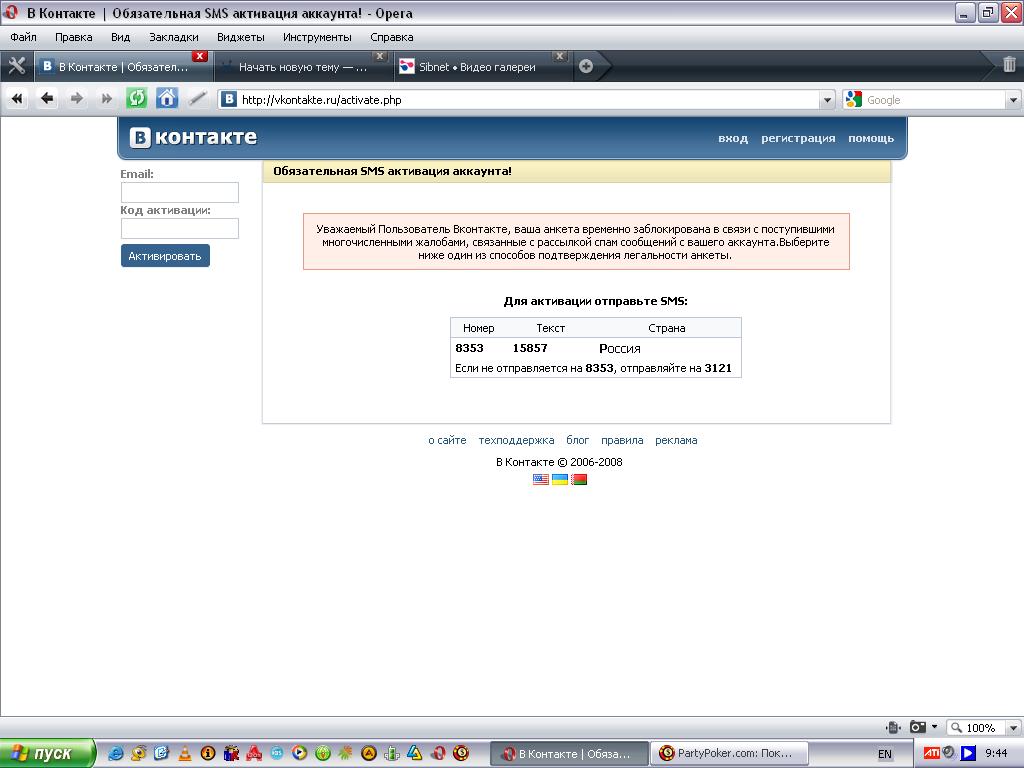
Task: Click the Opera panels wrench icon
Action: [x=16, y=66]
